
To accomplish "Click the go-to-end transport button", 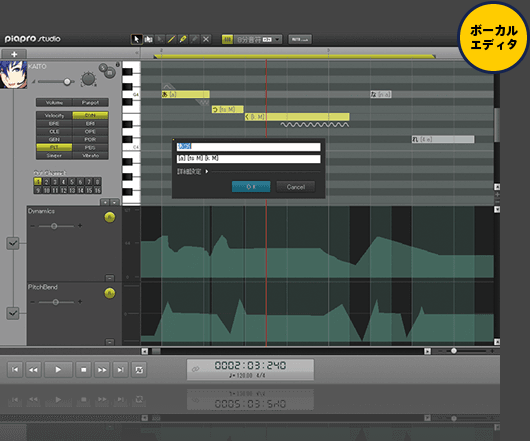I will [x=120, y=370].
